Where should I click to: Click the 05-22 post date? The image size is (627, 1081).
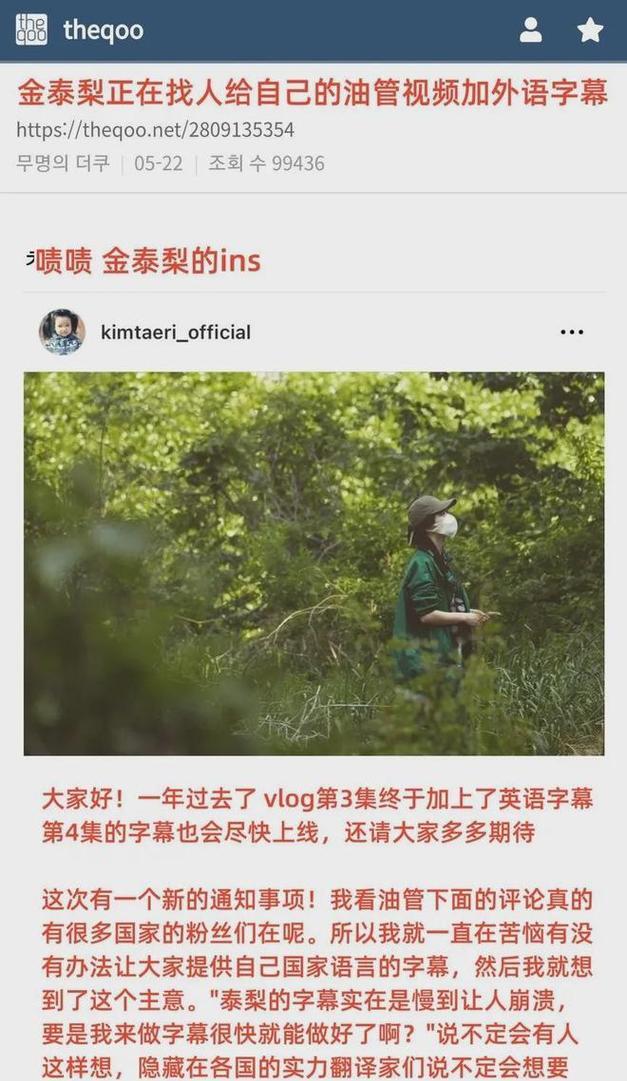pyautogui.click(x=159, y=163)
